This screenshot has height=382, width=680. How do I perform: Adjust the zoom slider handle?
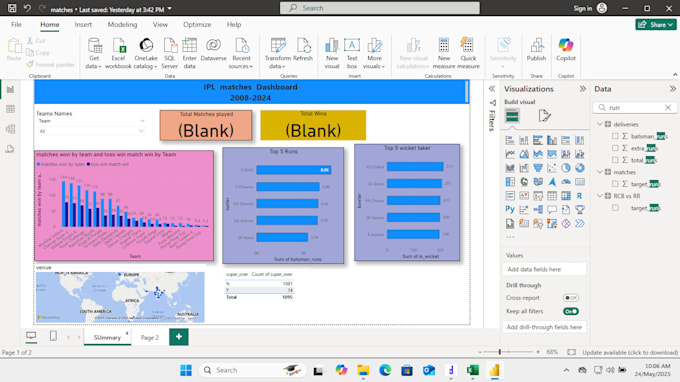(500, 352)
